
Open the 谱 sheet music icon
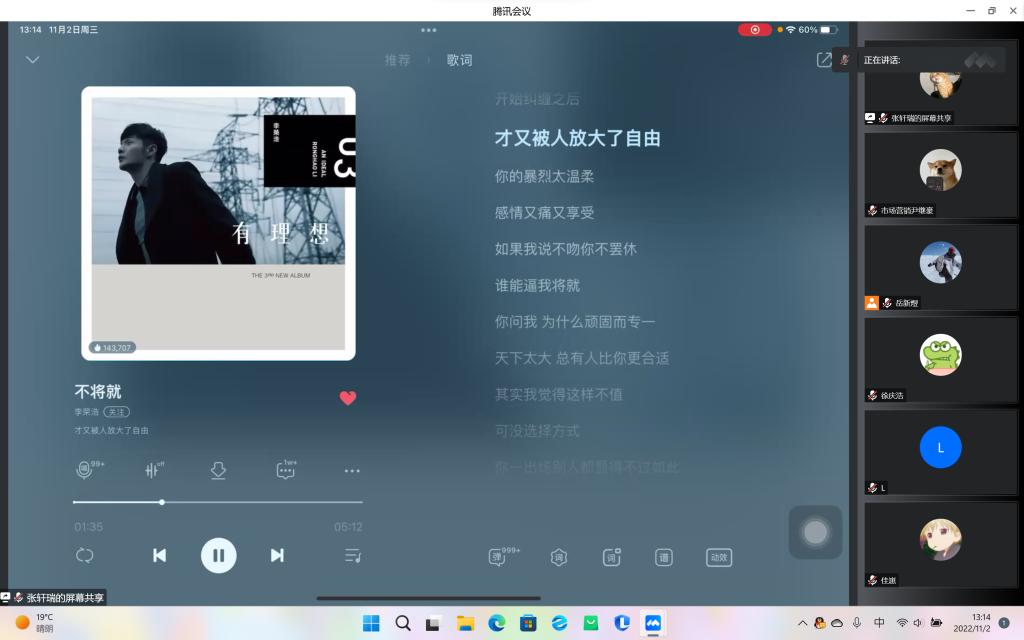point(664,557)
